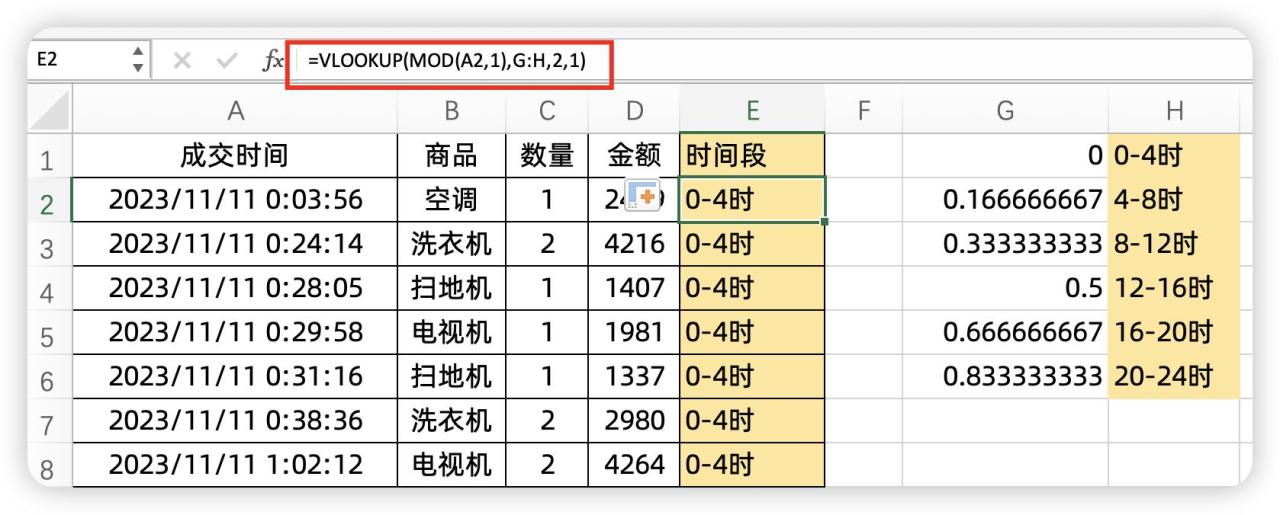
Task: Select amount cell 1337
Action: (x=634, y=378)
